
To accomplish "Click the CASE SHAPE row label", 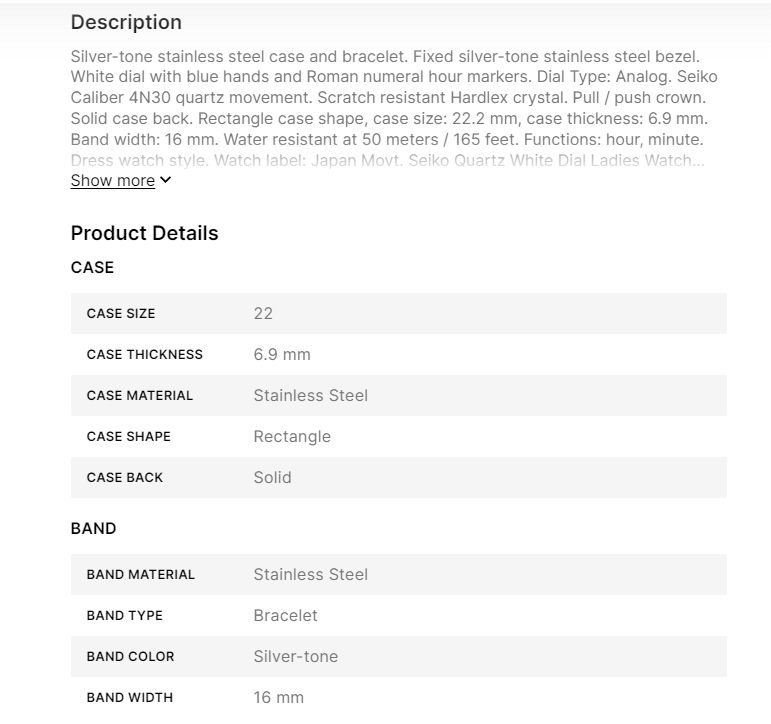I will pos(128,436).
